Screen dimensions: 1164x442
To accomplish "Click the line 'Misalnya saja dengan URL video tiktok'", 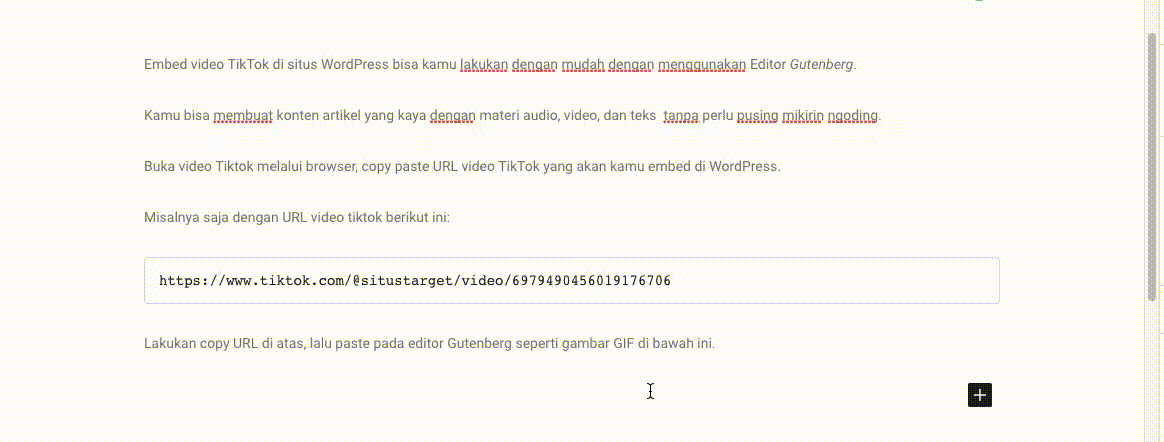I will coord(298,218).
